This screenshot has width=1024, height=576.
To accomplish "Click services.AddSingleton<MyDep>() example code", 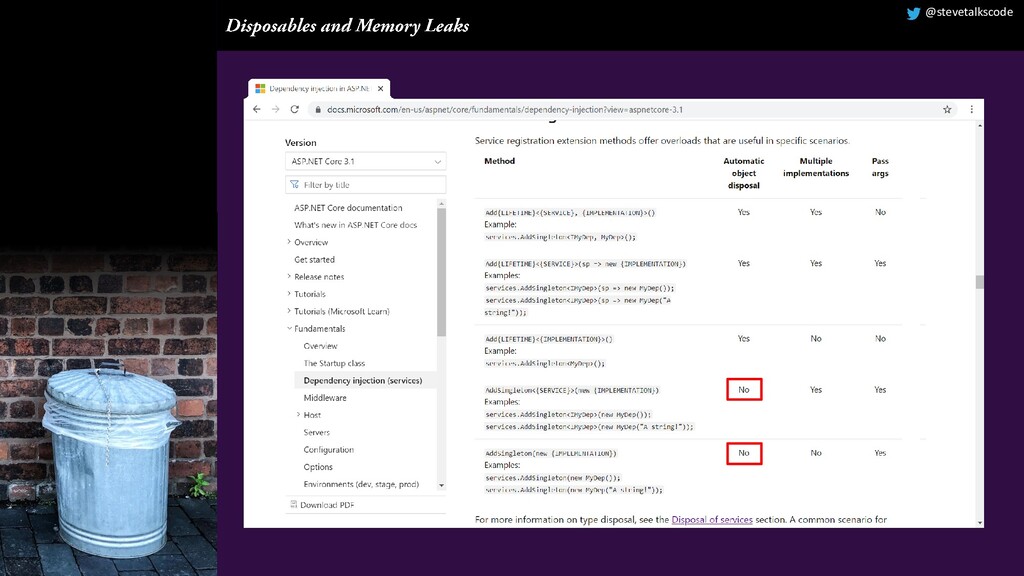I will coord(545,363).
